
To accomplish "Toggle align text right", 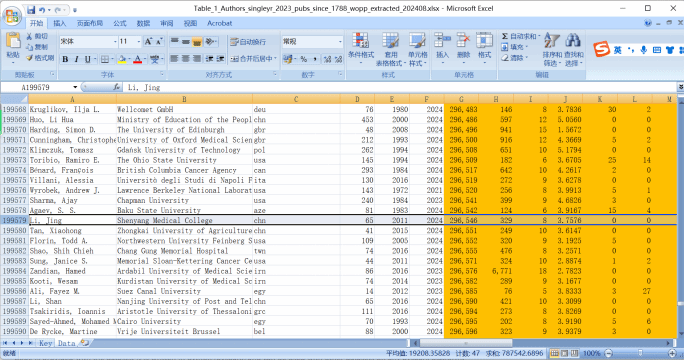I will (197, 58).
